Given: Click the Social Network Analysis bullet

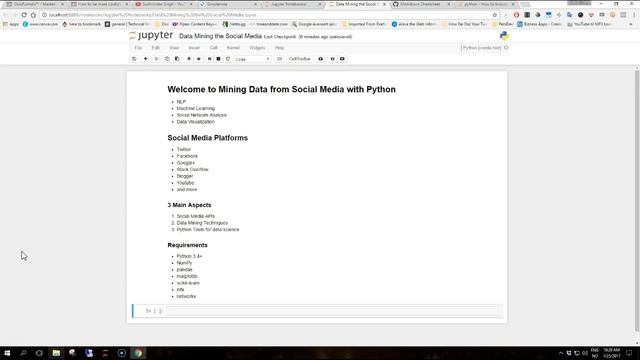Looking at the screenshot, I should click(202, 115).
